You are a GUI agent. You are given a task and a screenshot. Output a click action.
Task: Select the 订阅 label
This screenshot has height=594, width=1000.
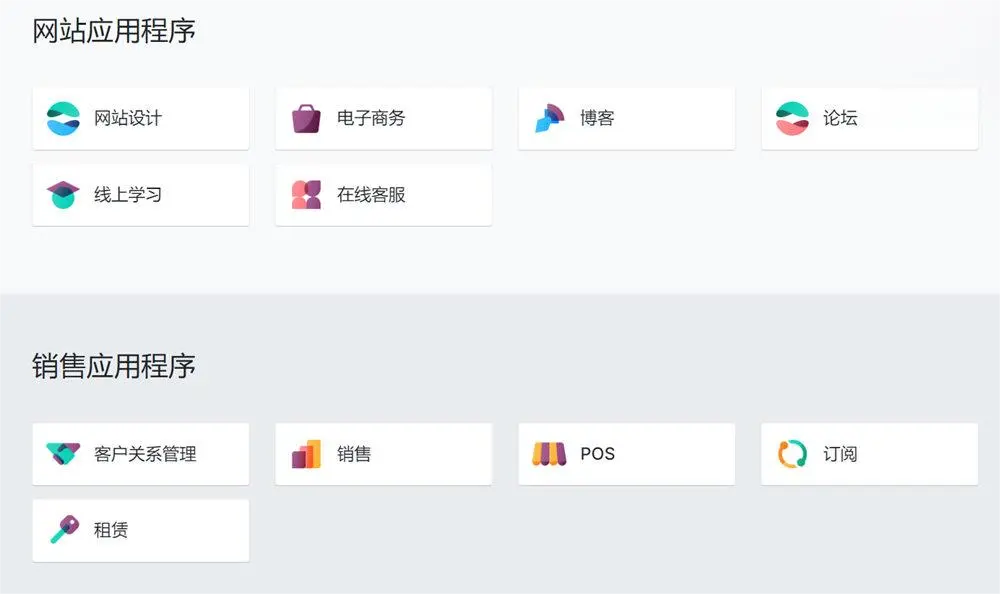click(x=840, y=454)
